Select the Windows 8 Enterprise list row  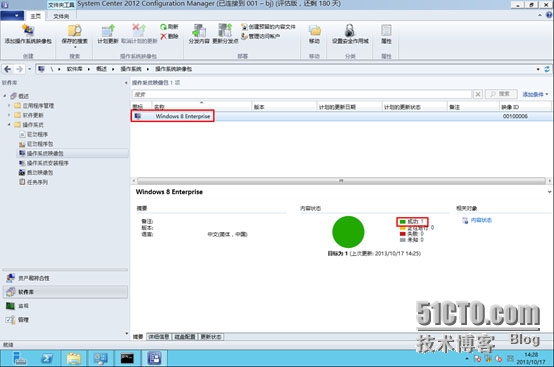pyautogui.click(x=341, y=116)
